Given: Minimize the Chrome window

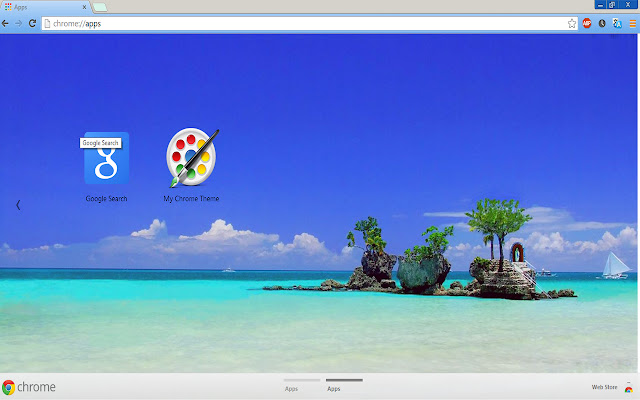Looking at the screenshot, I should 600,4.
